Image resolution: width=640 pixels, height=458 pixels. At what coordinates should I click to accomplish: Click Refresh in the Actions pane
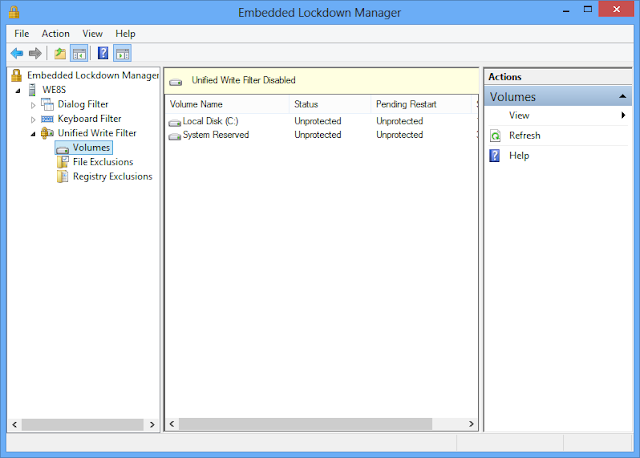524,136
